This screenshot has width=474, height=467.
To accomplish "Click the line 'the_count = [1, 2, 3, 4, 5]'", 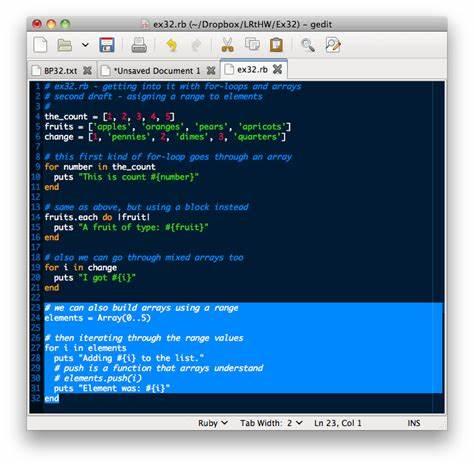I will tap(109, 117).
